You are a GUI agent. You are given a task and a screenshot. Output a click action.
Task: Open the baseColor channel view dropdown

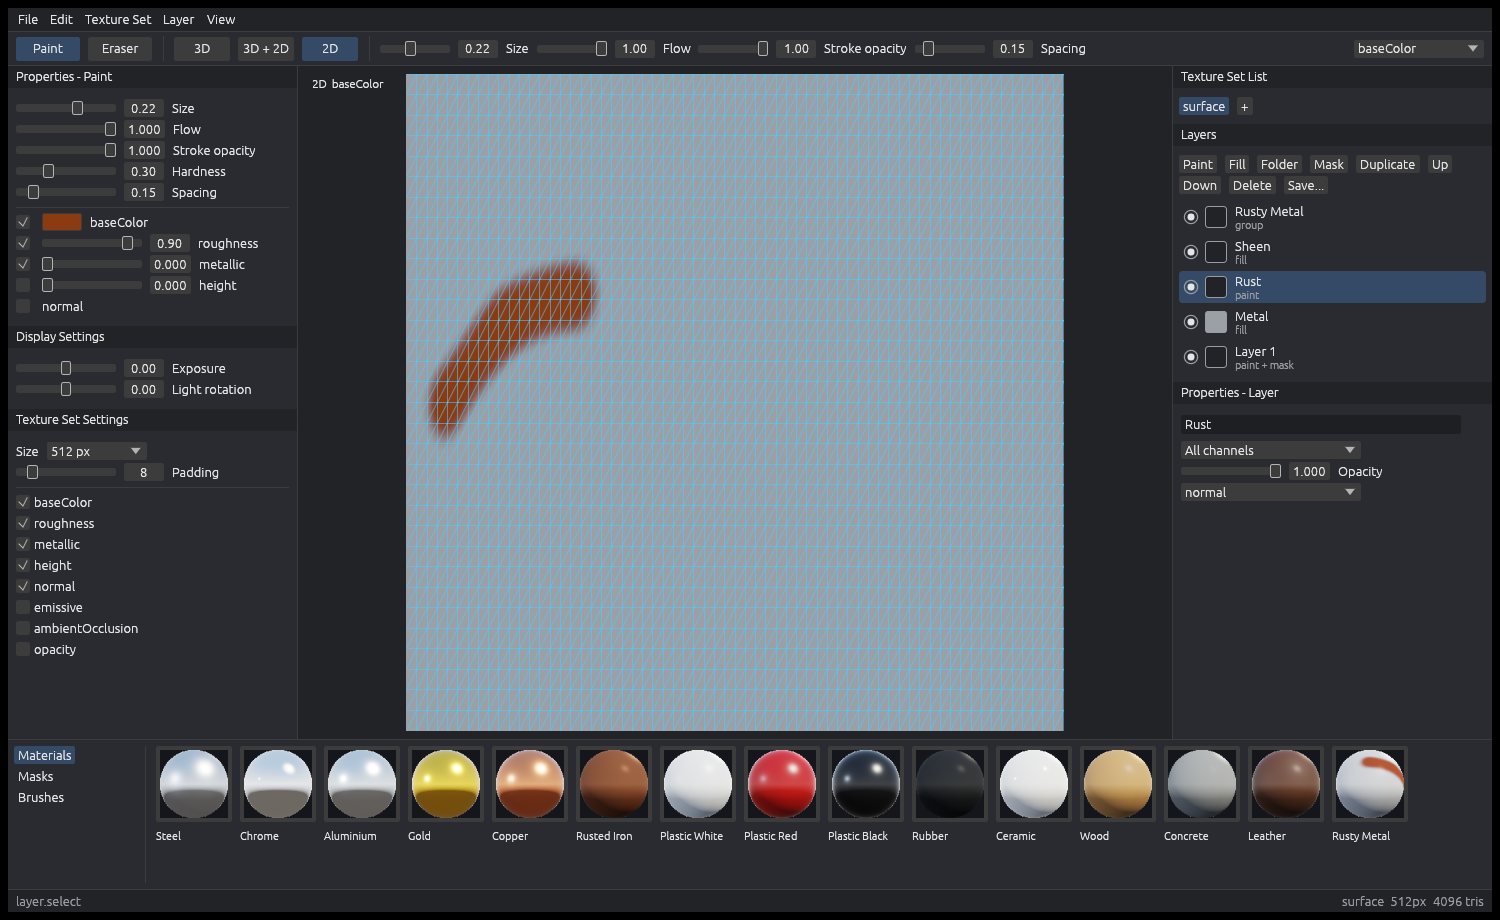1418,48
